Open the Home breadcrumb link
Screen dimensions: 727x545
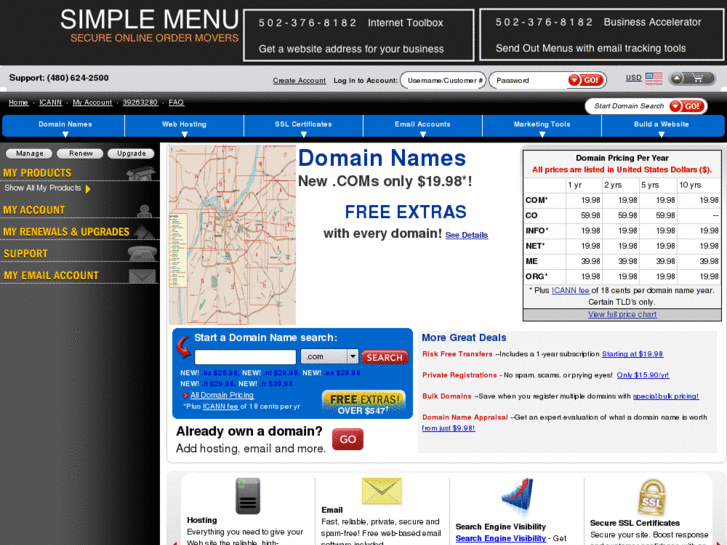click(x=18, y=103)
